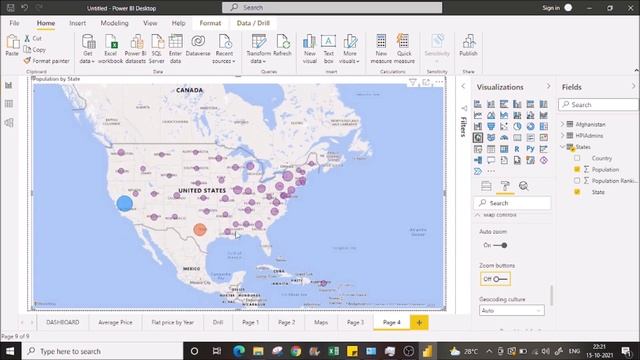
Task: Open get more visuals ellipsis in pane
Action: click(491, 171)
